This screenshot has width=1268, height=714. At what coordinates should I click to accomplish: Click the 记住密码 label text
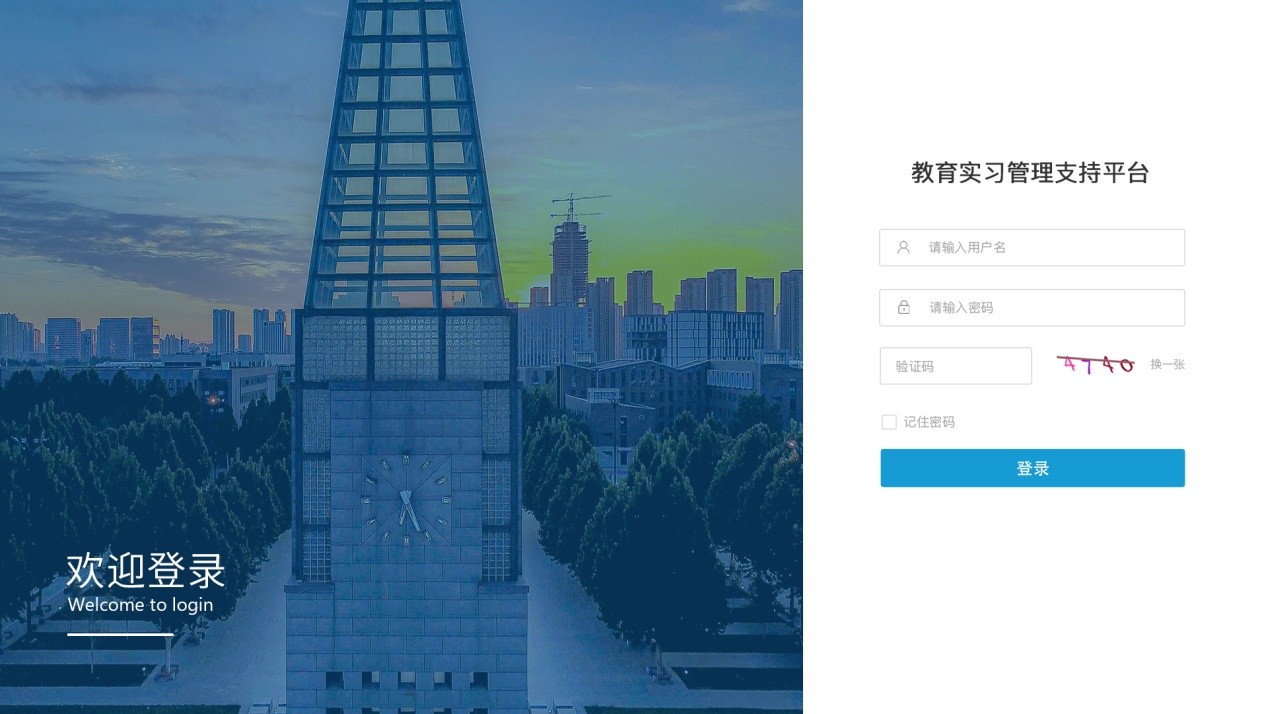coord(929,422)
